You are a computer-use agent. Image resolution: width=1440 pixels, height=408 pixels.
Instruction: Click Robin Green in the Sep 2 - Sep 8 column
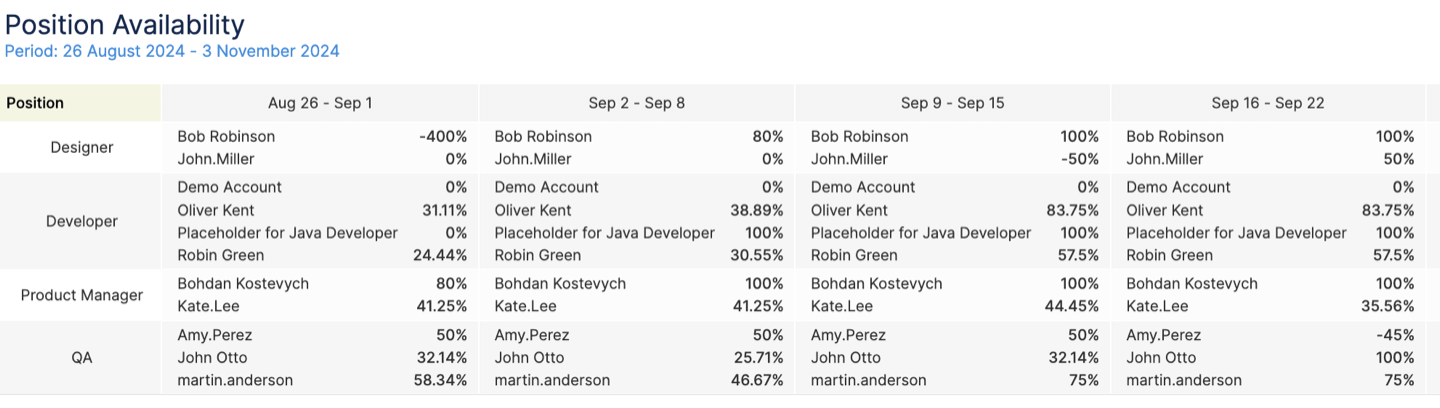pos(538,255)
